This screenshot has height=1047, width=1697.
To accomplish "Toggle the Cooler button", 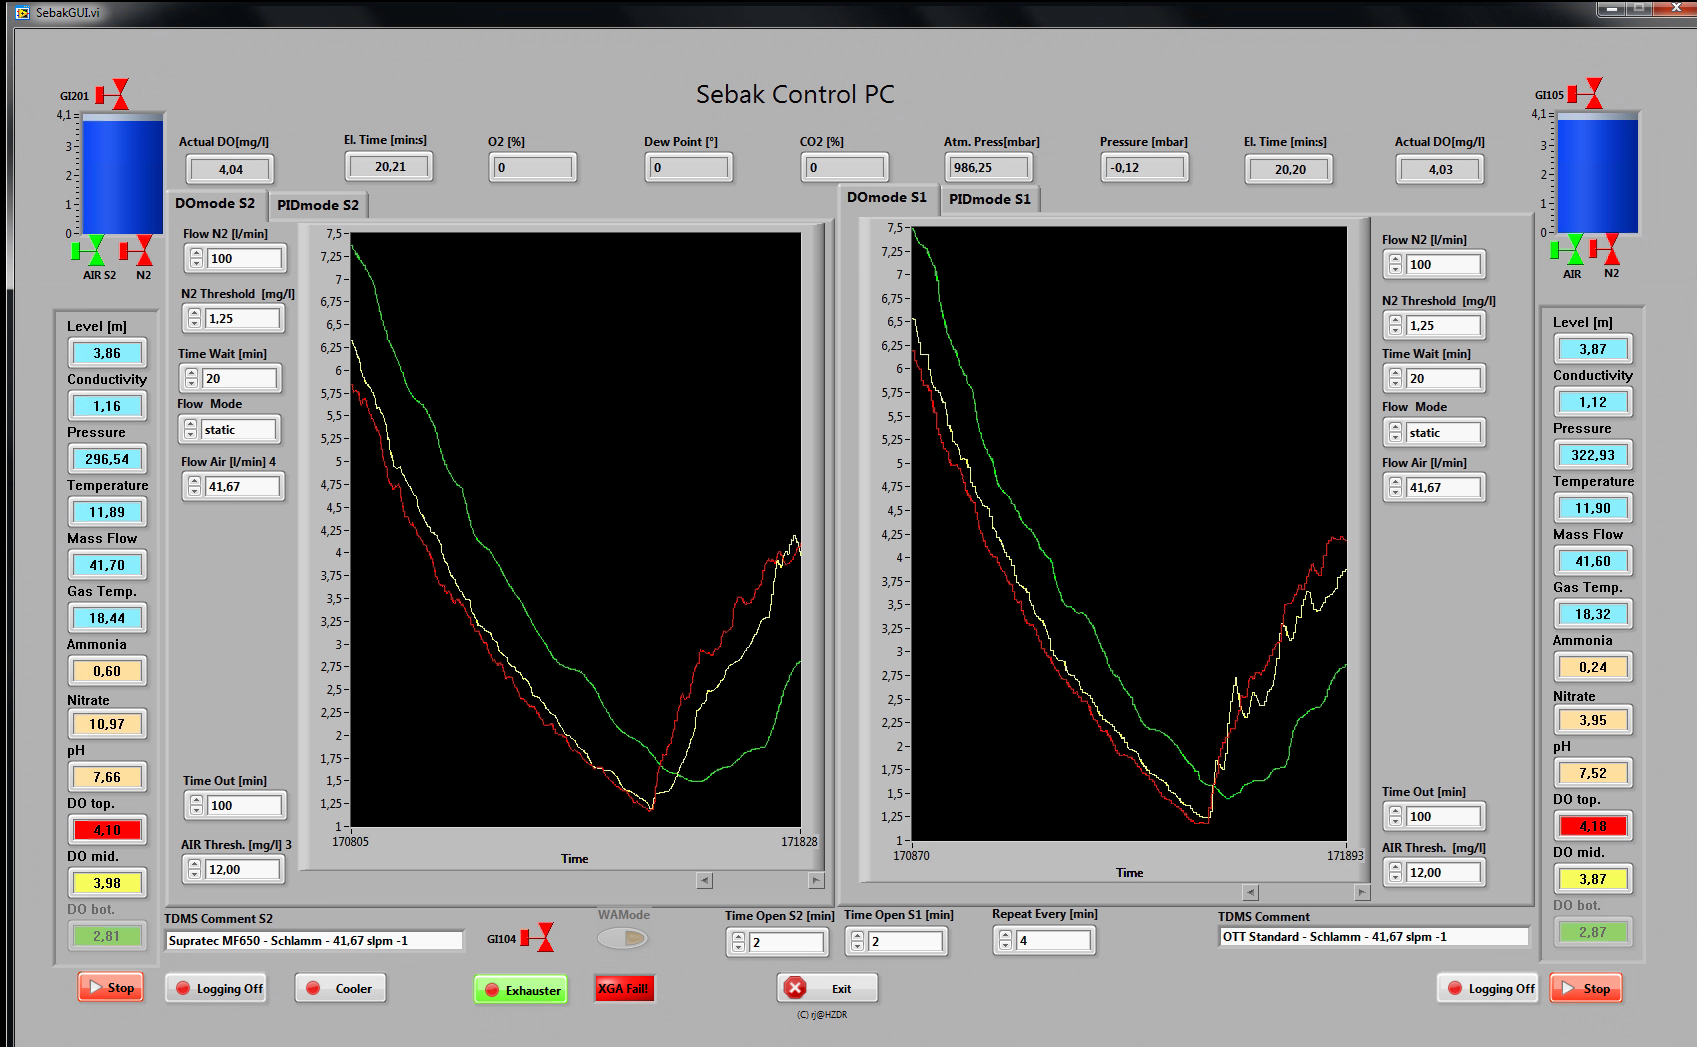I will (340, 988).
